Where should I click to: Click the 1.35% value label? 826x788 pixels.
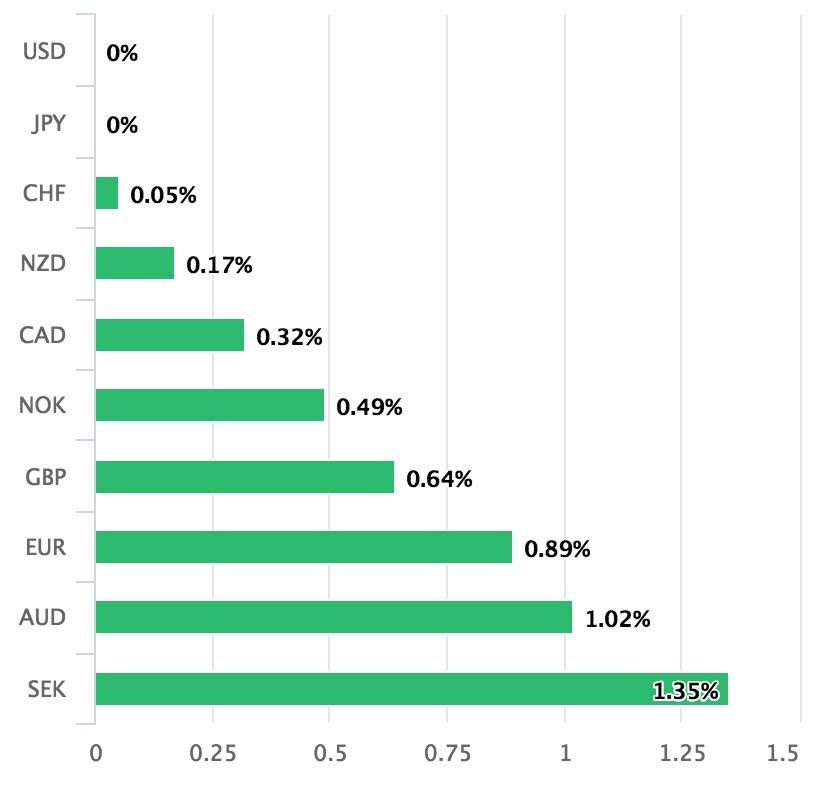tap(686, 690)
